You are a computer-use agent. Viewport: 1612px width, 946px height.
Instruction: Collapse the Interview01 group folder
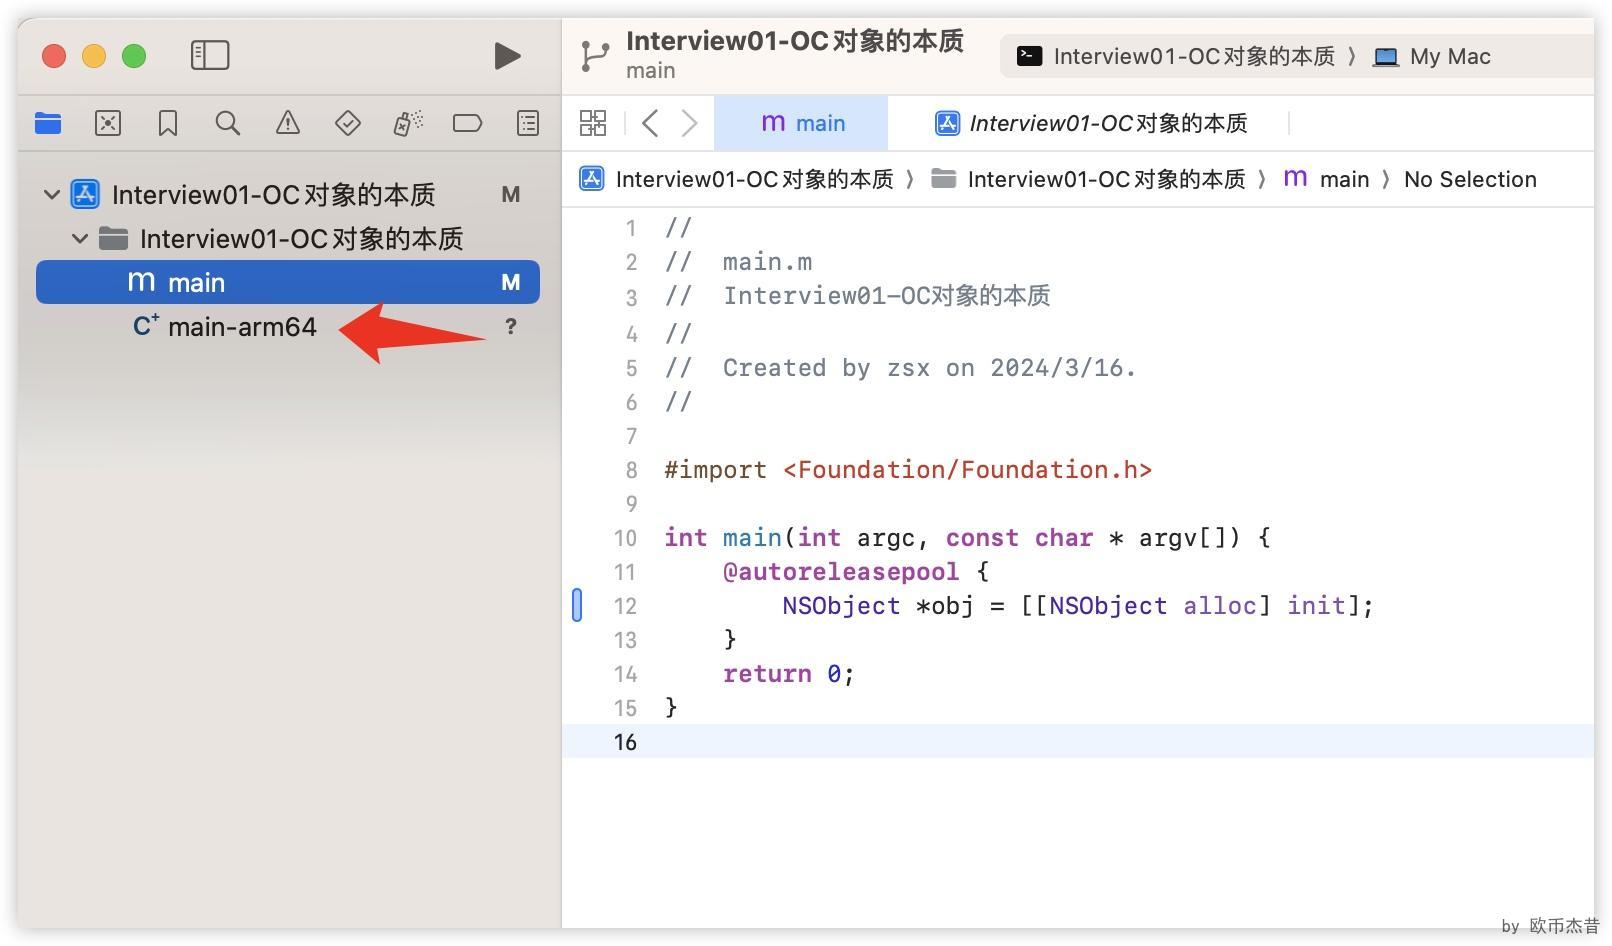(80, 239)
